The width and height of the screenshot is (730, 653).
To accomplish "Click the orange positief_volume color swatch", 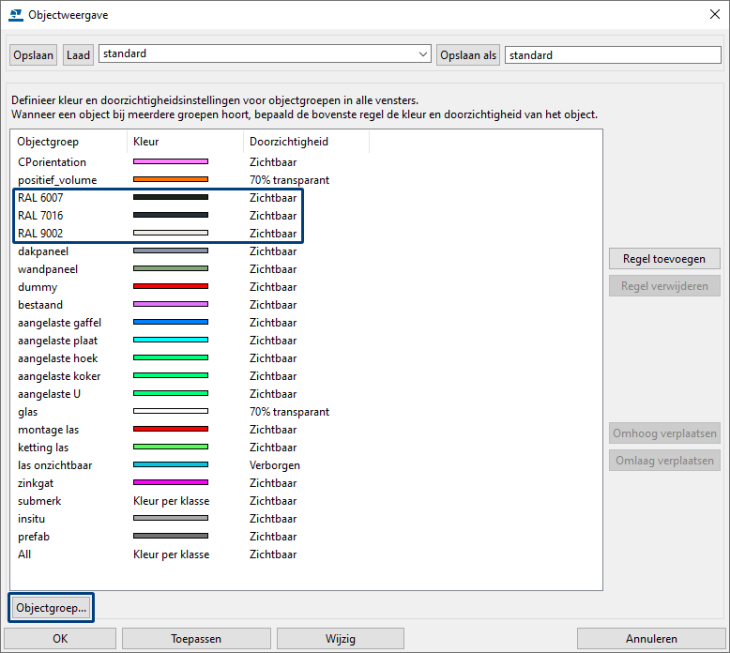I will [170, 180].
